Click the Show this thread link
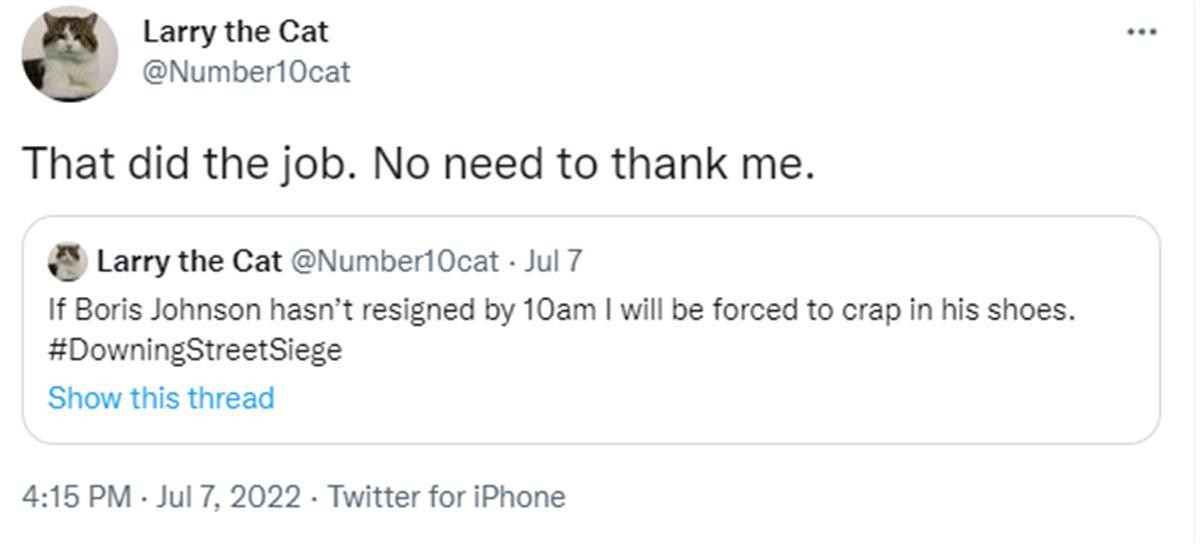 pos(161,398)
